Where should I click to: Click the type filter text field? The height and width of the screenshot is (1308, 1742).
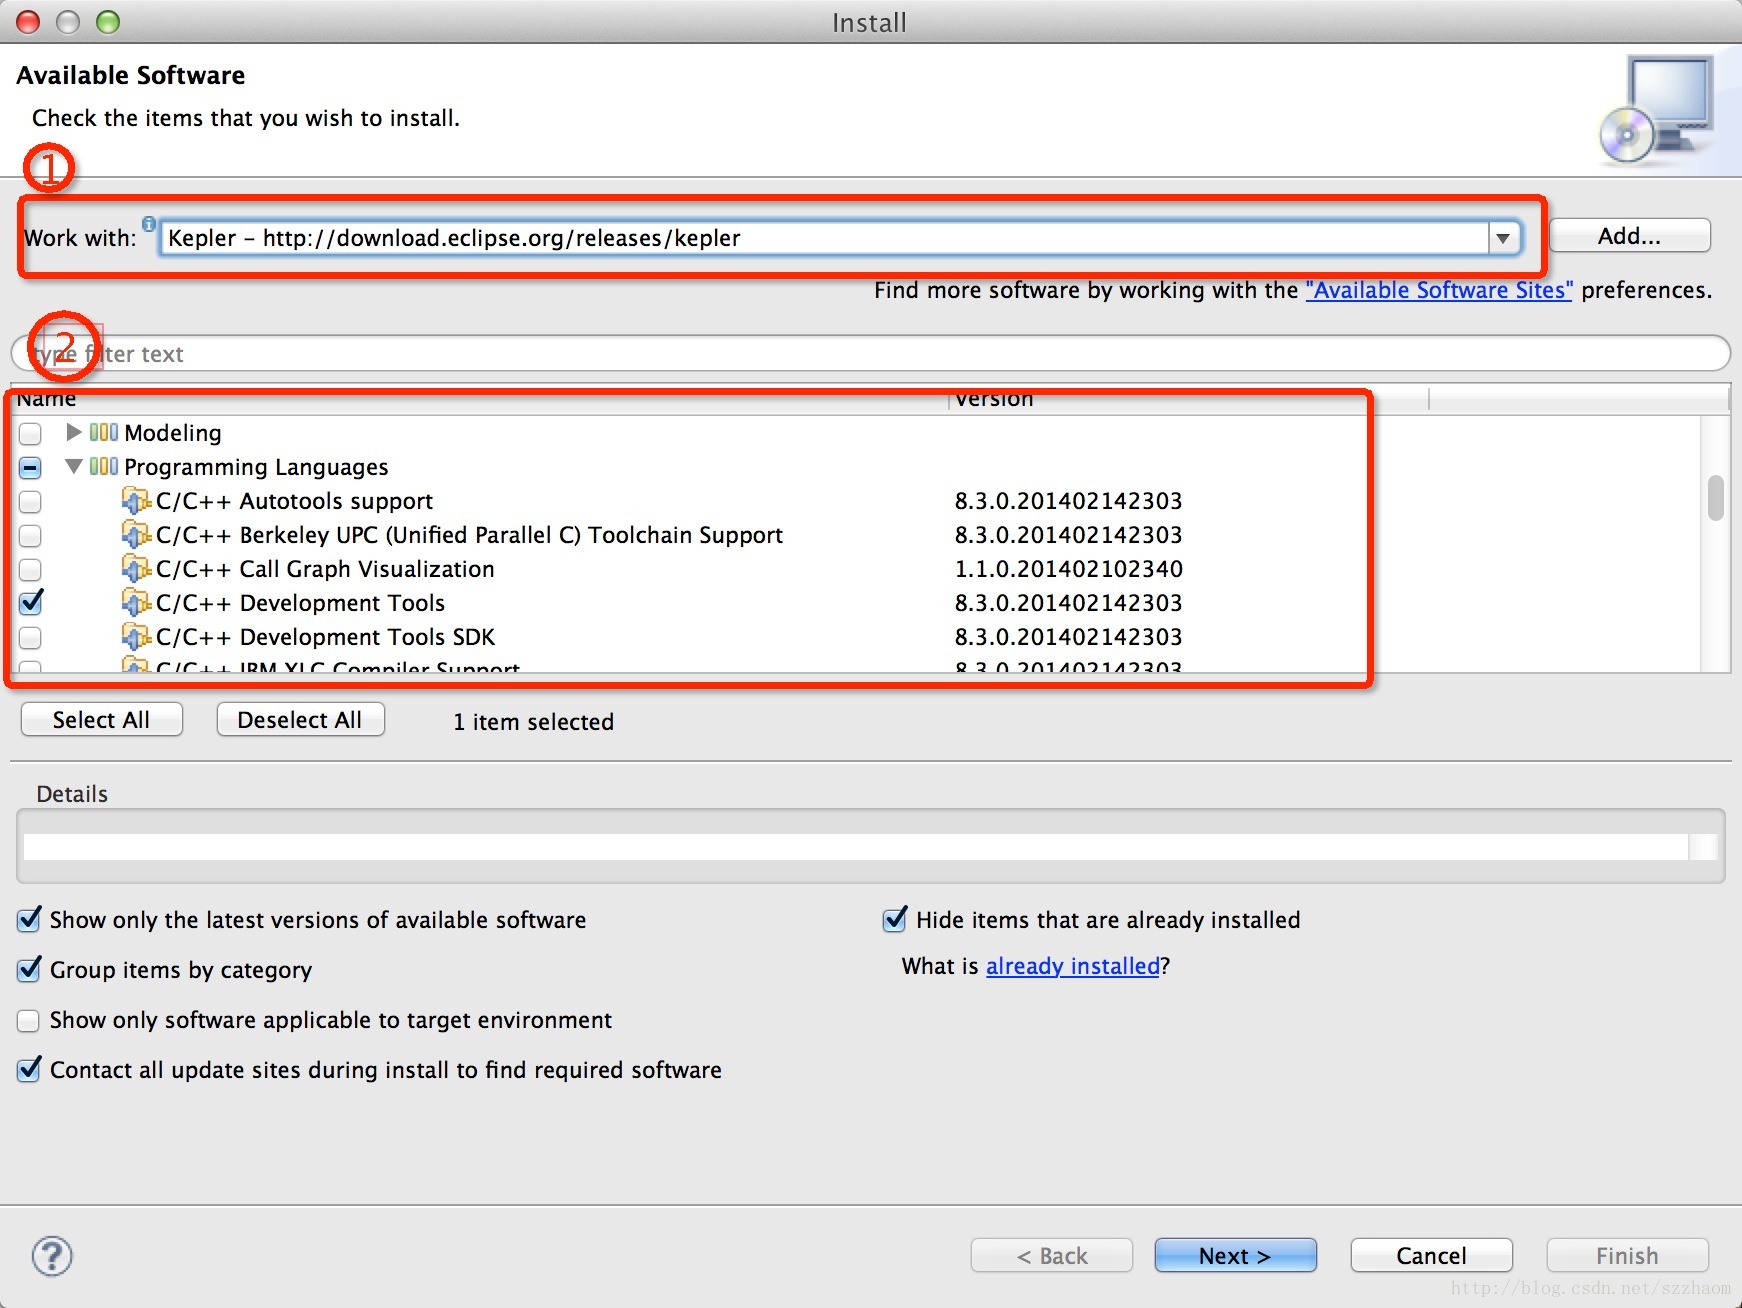point(870,354)
